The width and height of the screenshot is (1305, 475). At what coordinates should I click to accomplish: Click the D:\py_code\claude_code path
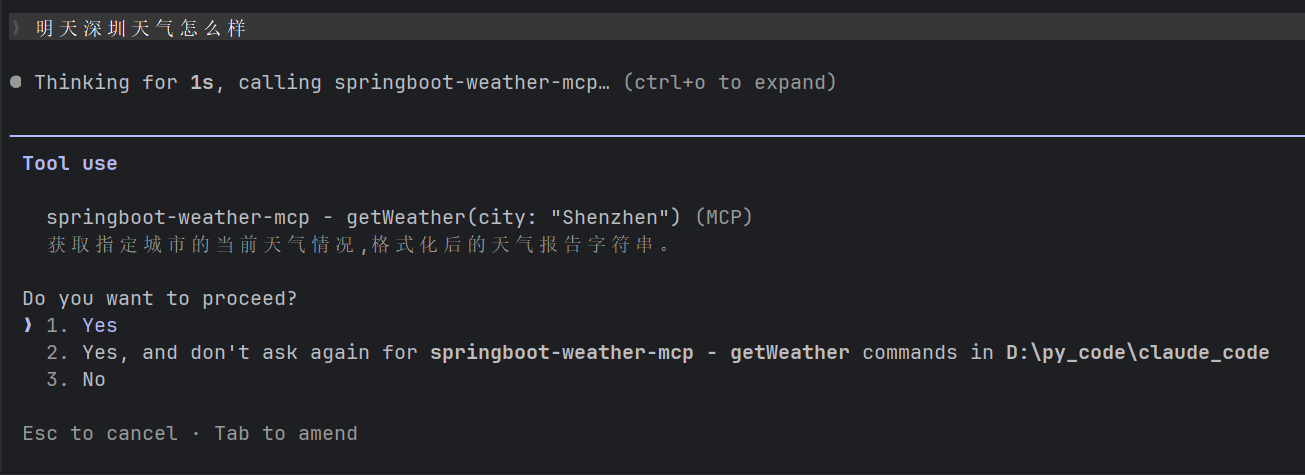coord(1138,353)
